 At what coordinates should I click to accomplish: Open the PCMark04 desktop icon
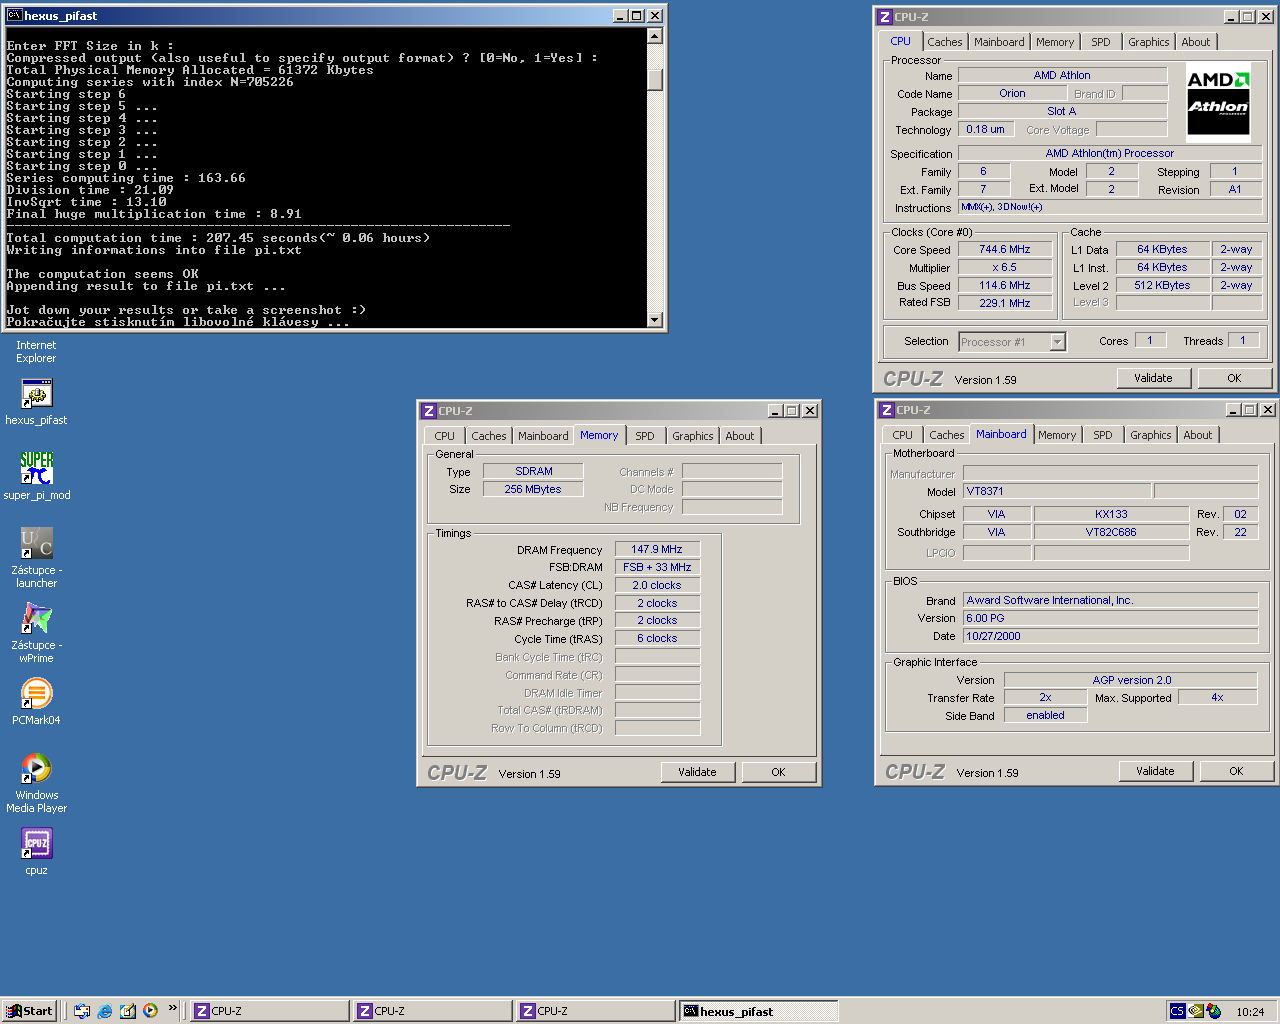click(x=36, y=701)
